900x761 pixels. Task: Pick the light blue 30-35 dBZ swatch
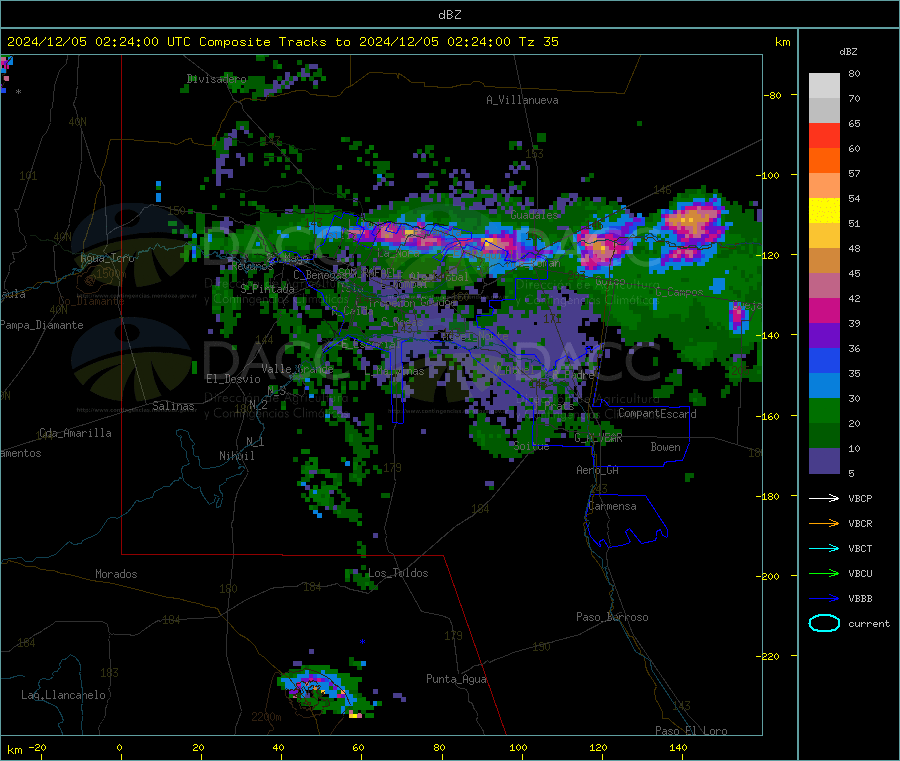point(824,386)
